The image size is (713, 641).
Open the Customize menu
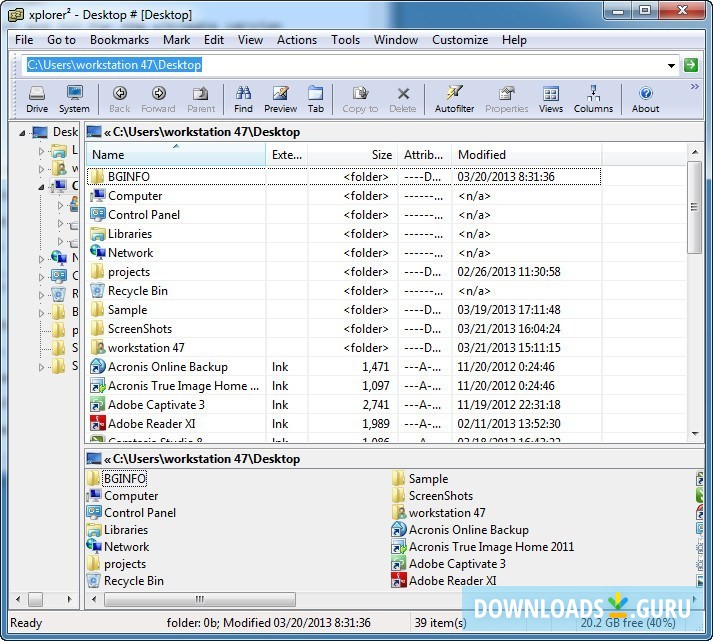click(x=460, y=40)
